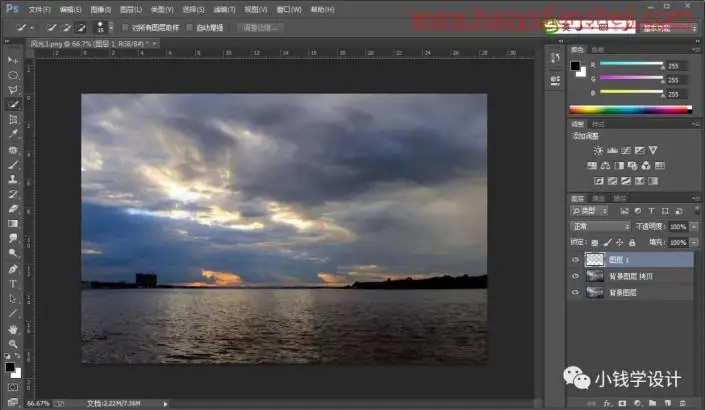Select the Brush tool in left toolbar

tap(13, 165)
